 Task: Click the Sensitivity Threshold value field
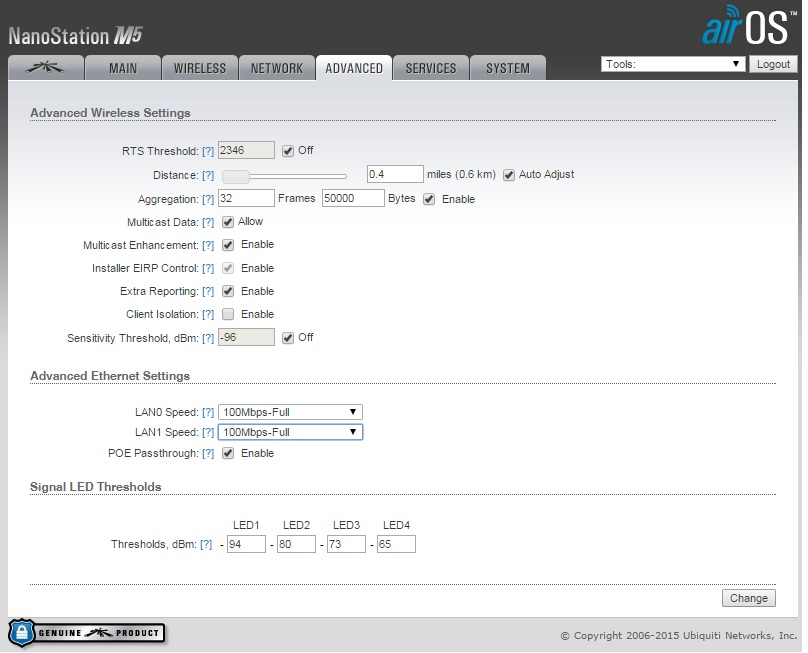click(246, 337)
